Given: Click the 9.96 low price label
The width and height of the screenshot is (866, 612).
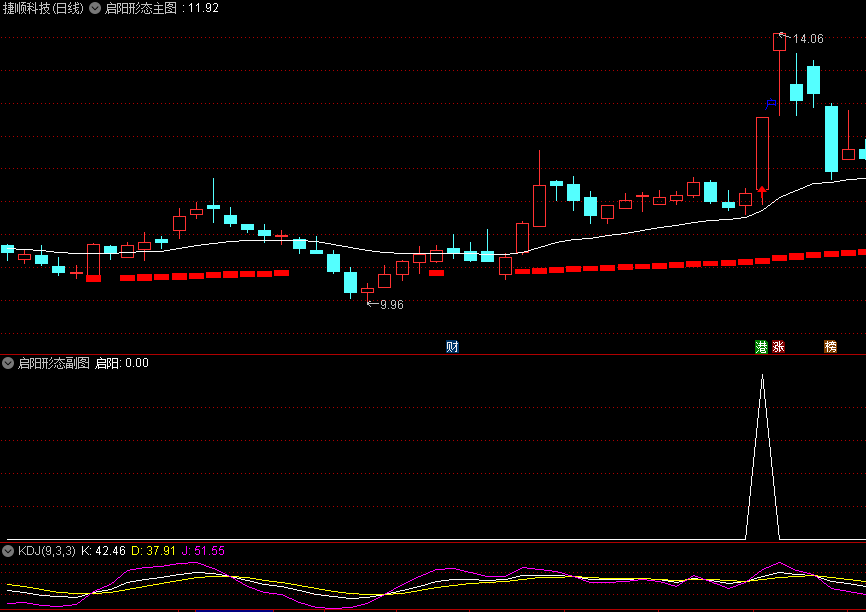Looking at the screenshot, I should click(x=392, y=305).
